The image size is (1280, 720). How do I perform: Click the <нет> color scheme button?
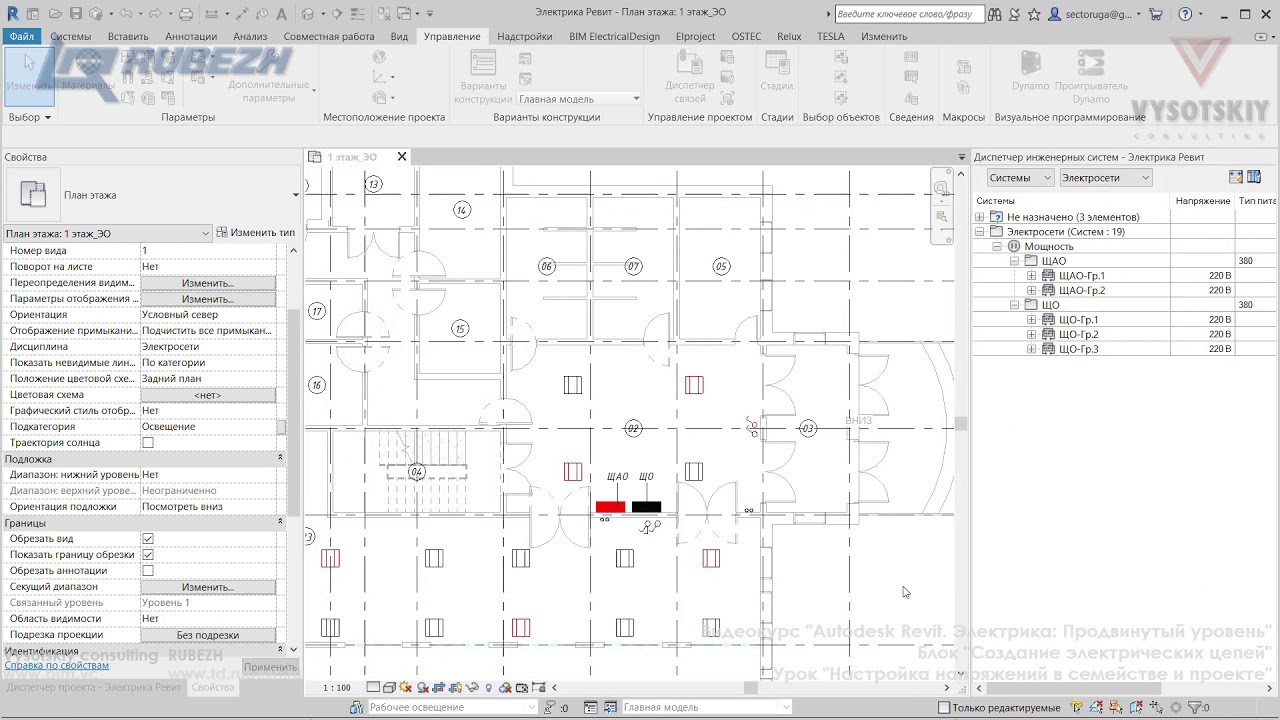tap(208, 395)
